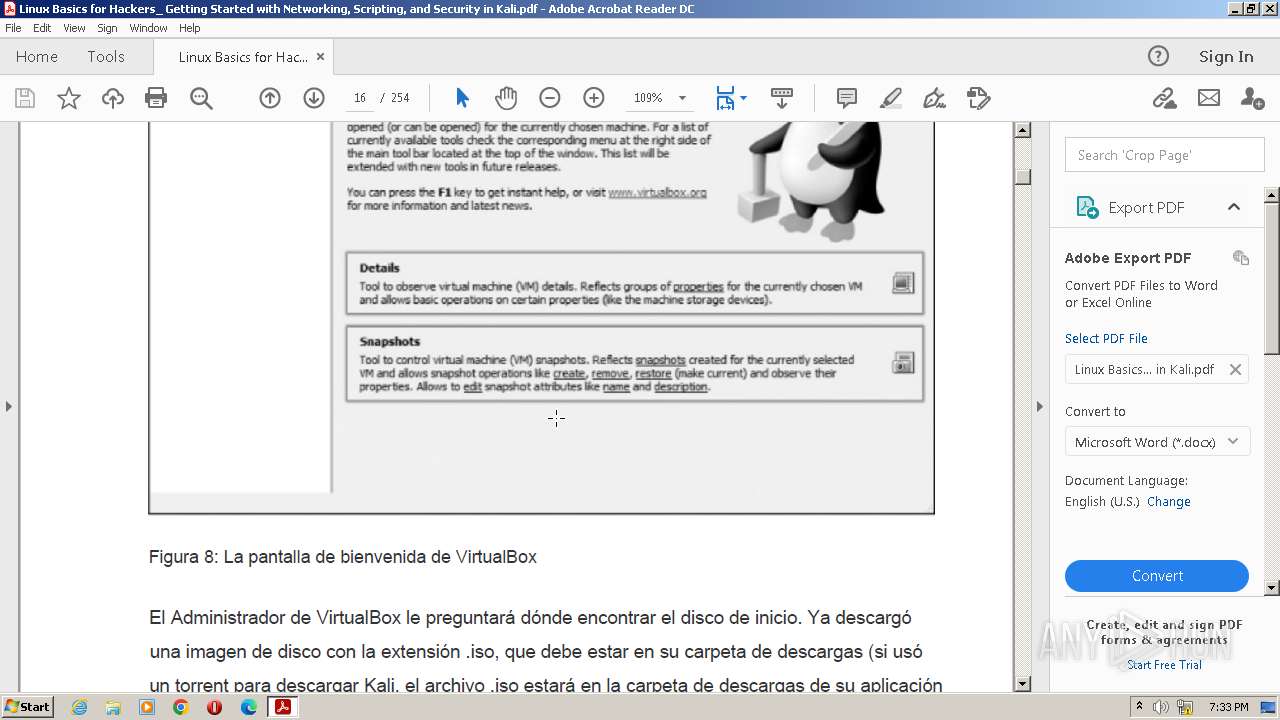Click the fit page width icon
The width and height of the screenshot is (1280, 720).
coord(725,98)
